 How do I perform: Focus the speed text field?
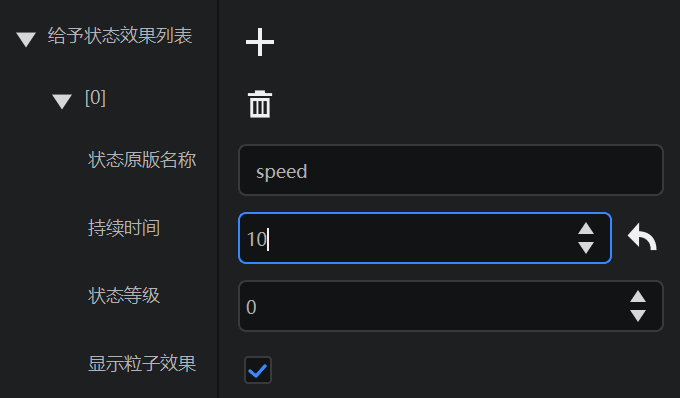451,170
